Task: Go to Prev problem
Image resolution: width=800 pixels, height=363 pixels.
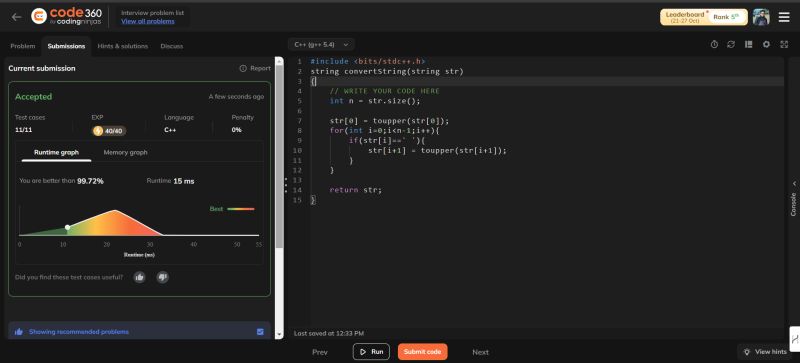Action: [x=320, y=352]
